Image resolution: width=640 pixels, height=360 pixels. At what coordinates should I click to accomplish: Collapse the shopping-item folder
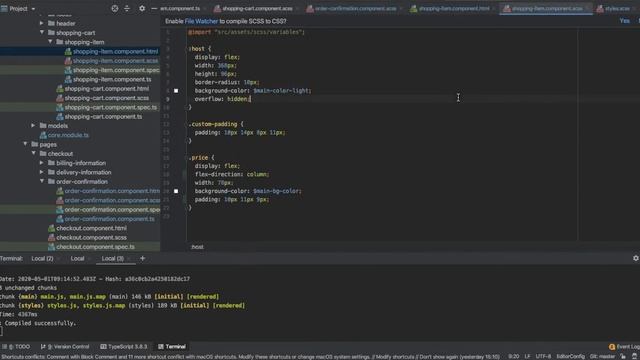[x=50, y=42]
